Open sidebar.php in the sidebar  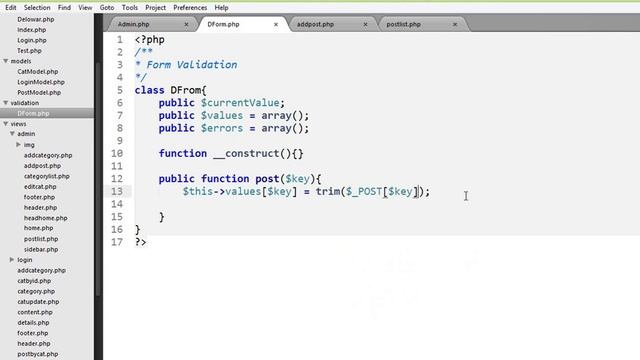41,249
